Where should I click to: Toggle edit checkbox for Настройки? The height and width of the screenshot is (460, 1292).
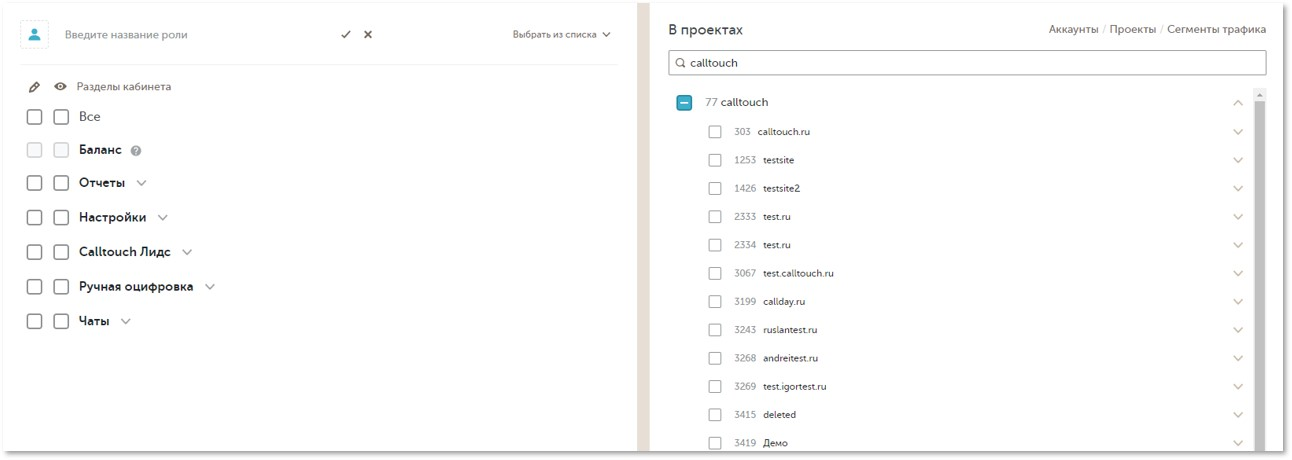pyautogui.click(x=35, y=217)
